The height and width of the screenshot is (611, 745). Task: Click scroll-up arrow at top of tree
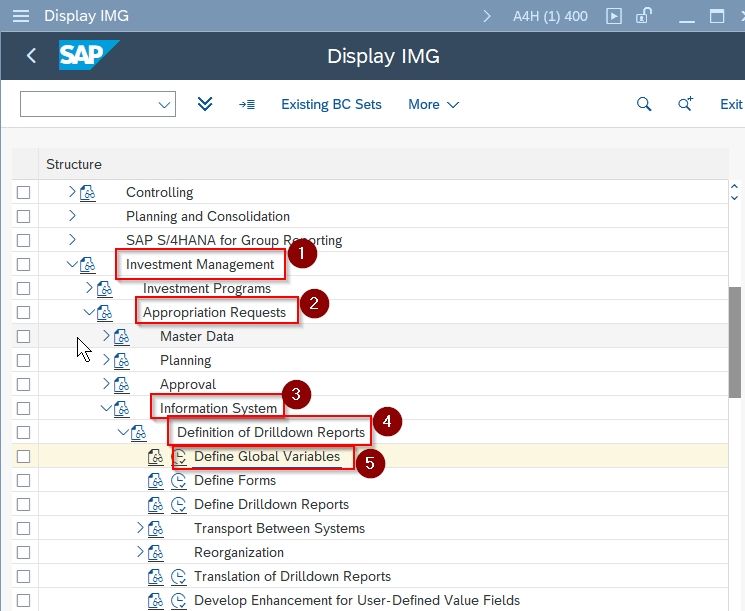[x=735, y=187]
